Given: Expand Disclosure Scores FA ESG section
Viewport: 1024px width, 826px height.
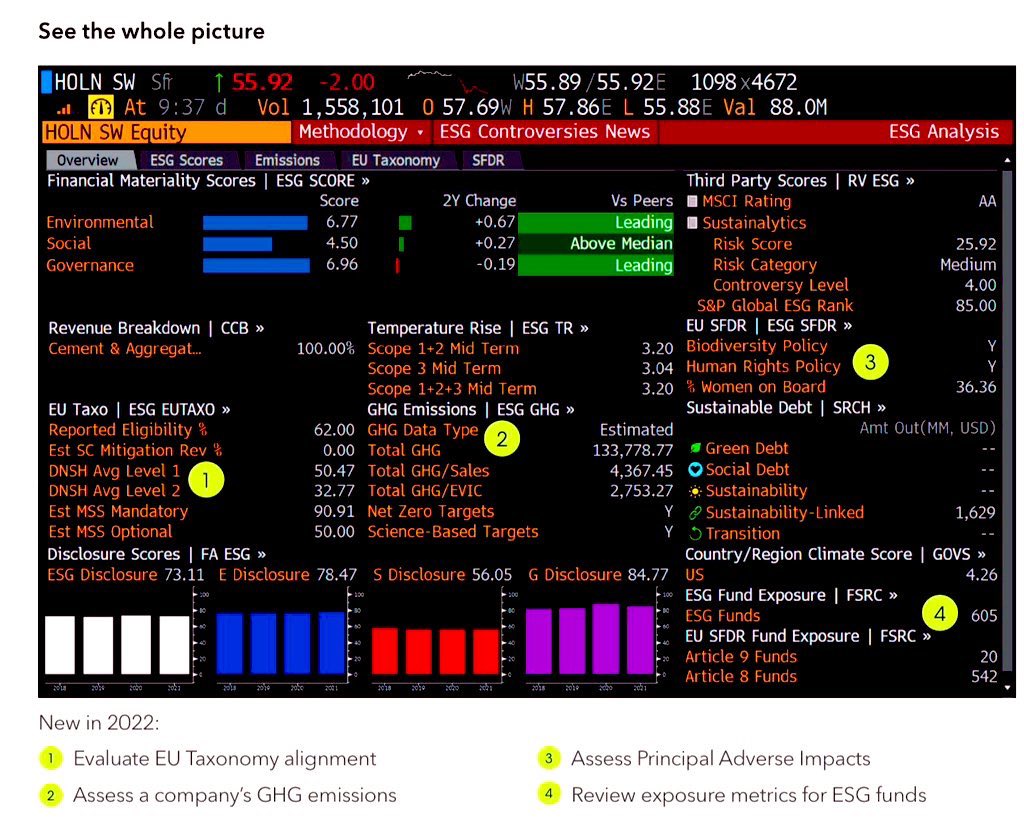Looking at the screenshot, I should (x=157, y=554).
